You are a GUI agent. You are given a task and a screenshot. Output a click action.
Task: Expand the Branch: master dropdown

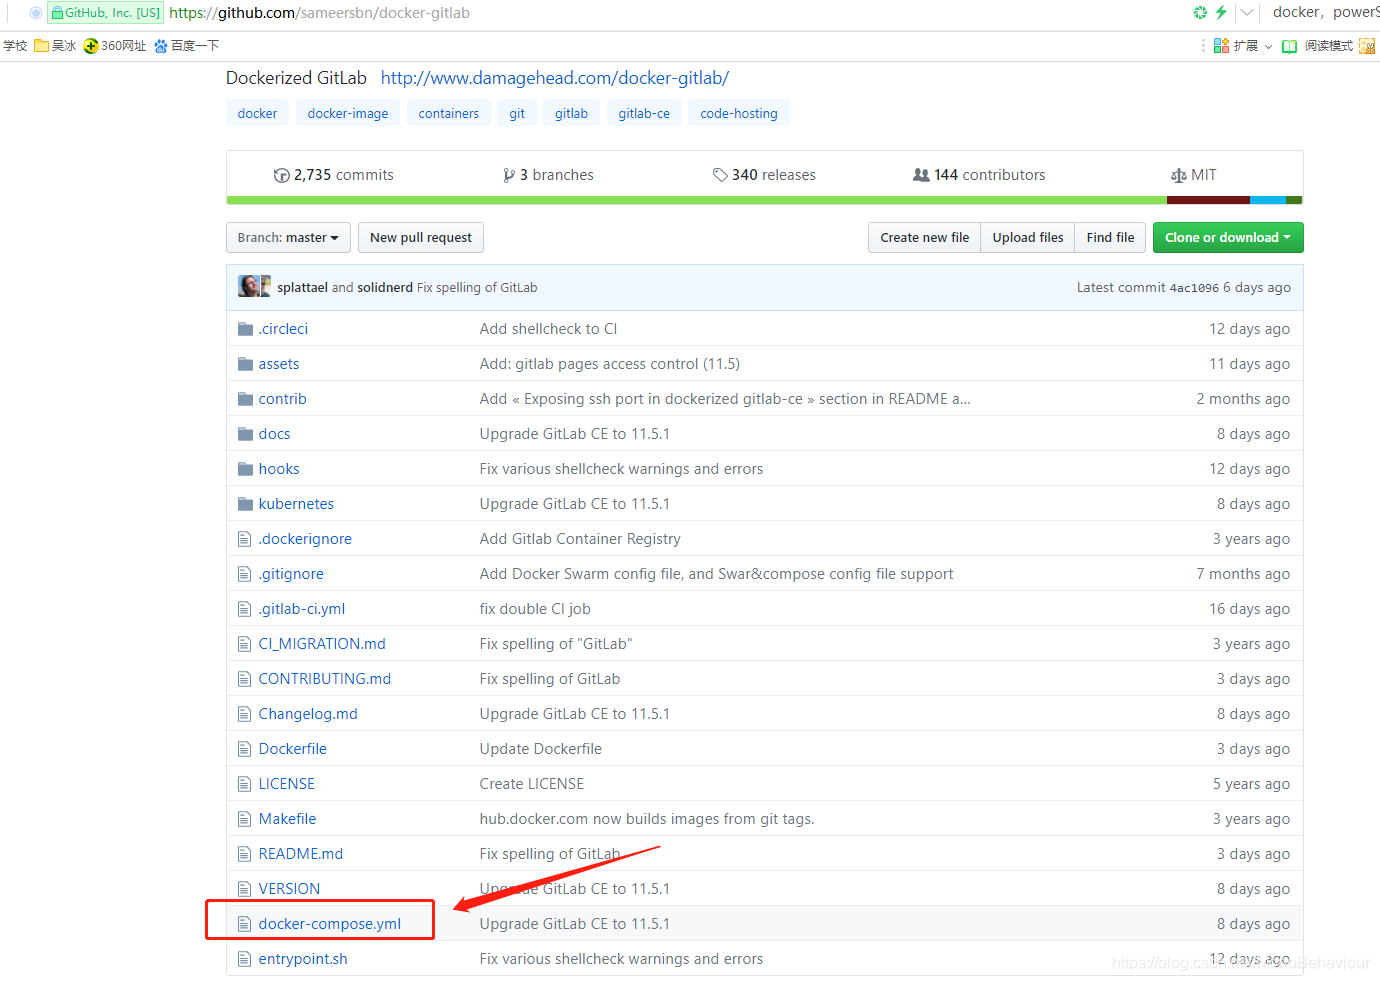(288, 238)
